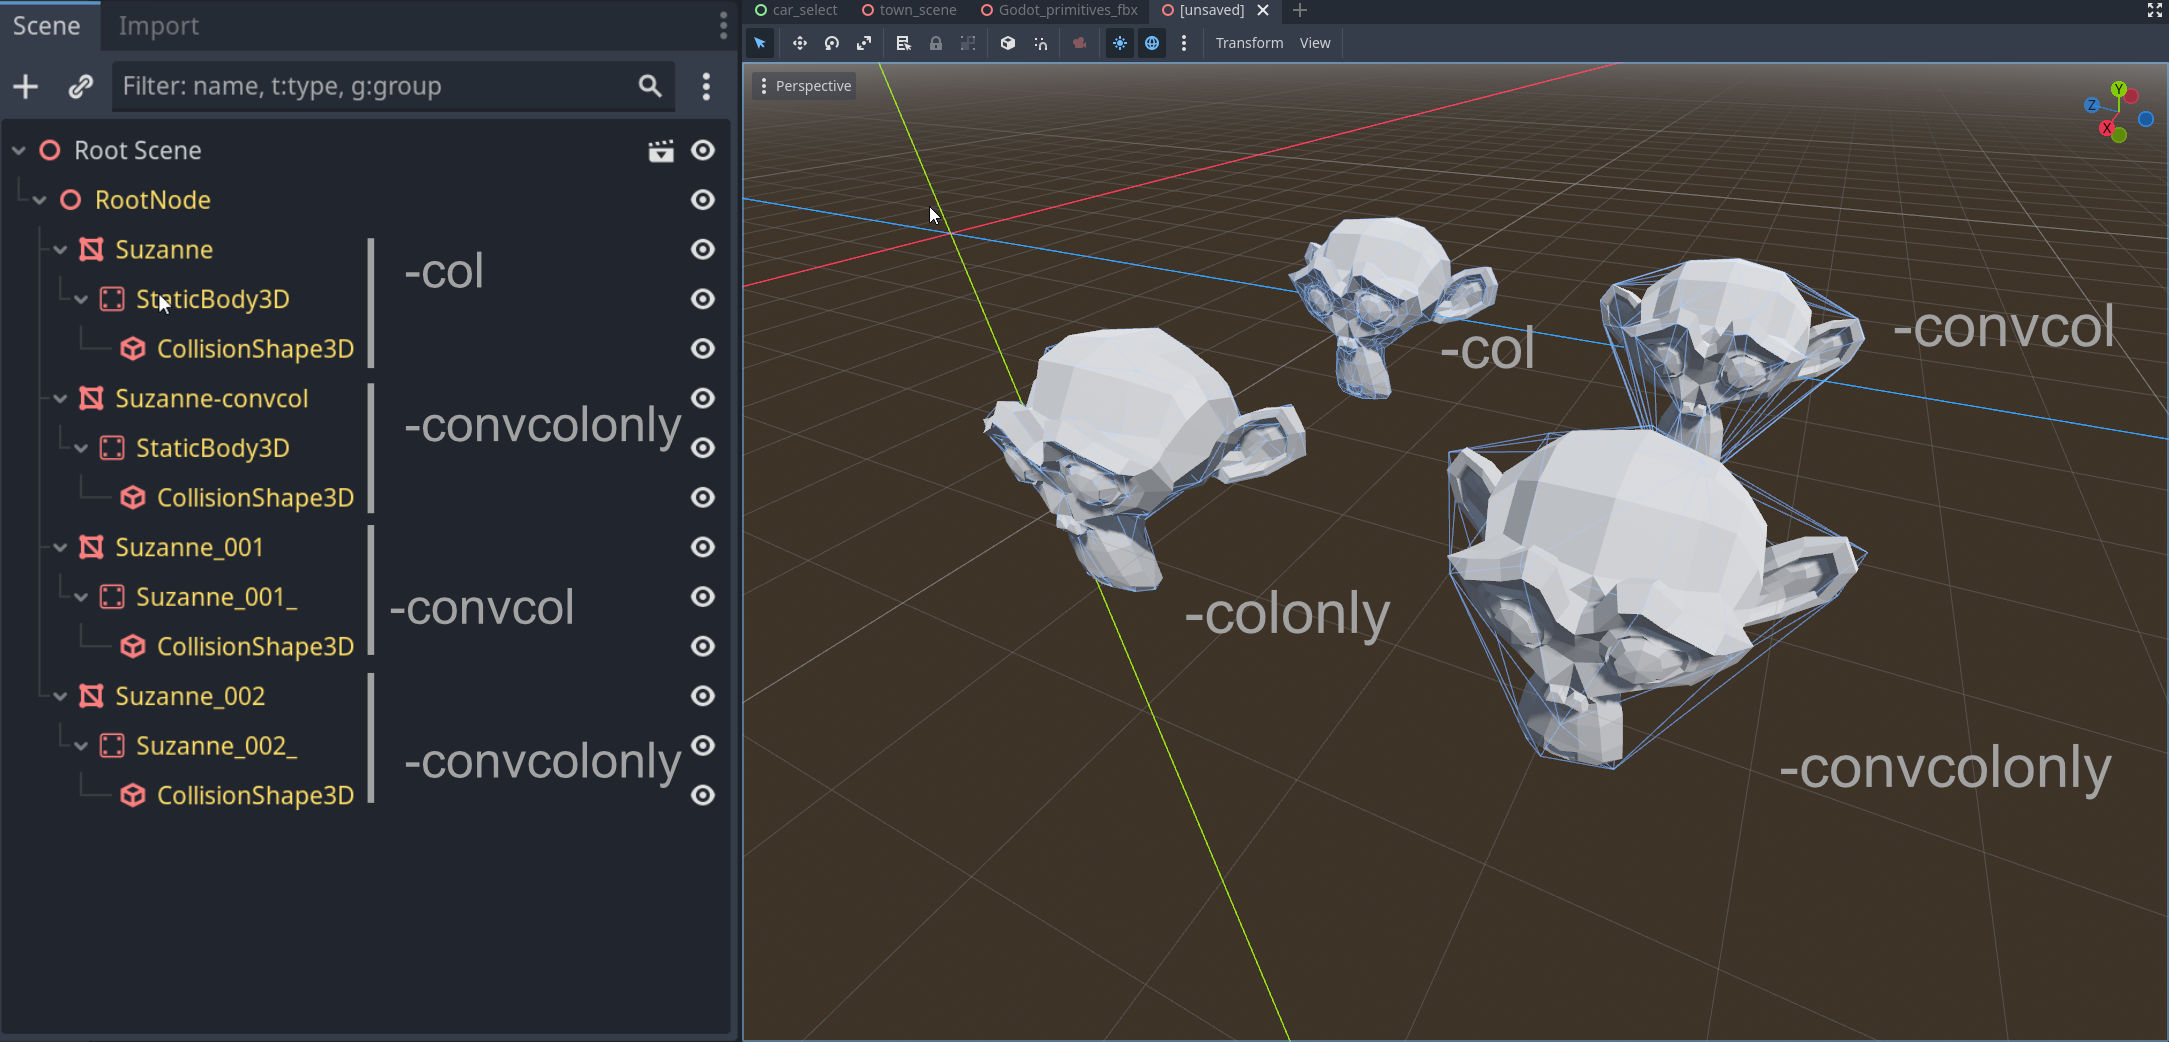Image resolution: width=2169 pixels, height=1042 pixels.
Task: Toggle Use Local Space cube icon
Action: 1008,43
